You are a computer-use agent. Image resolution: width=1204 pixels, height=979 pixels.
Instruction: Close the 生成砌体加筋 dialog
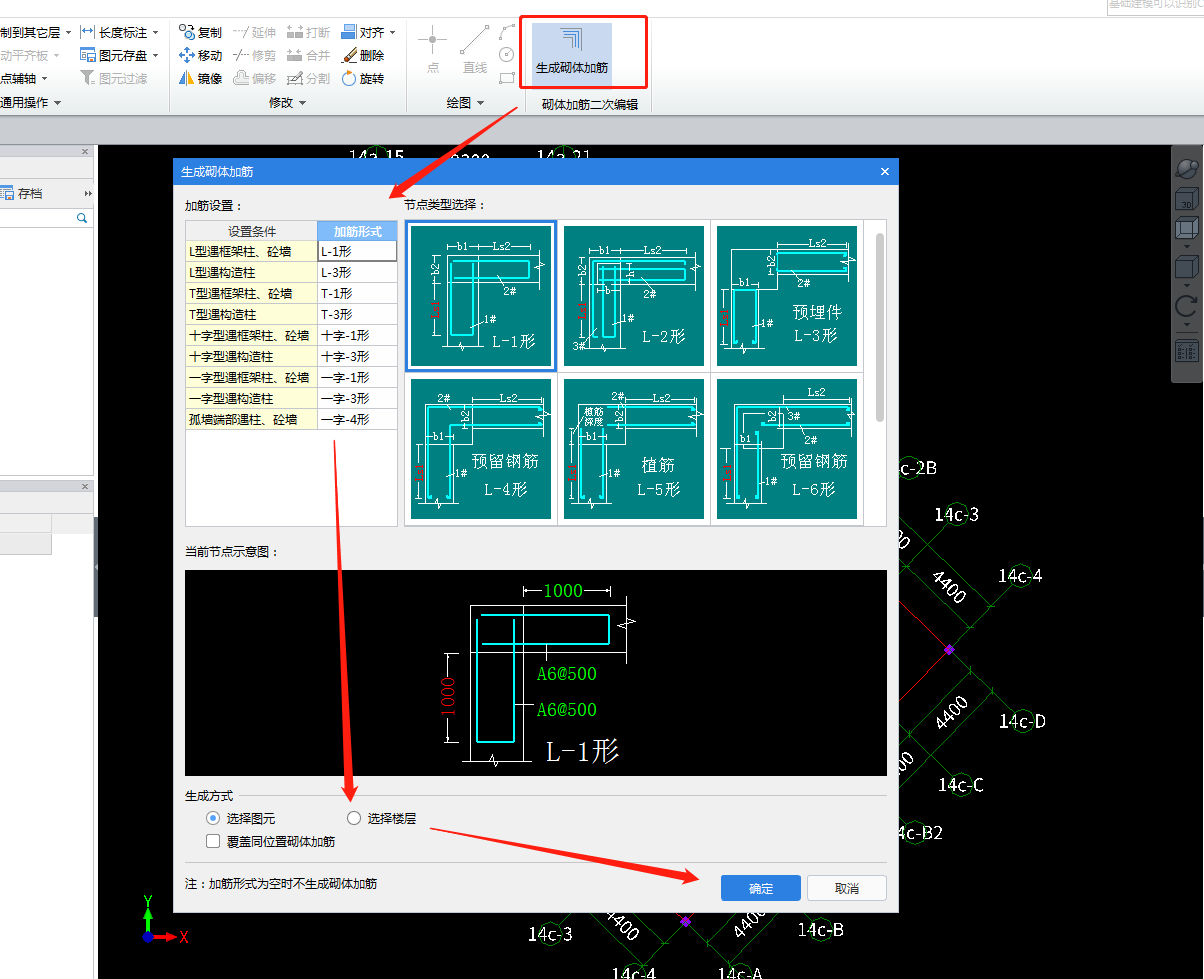click(885, 171)
